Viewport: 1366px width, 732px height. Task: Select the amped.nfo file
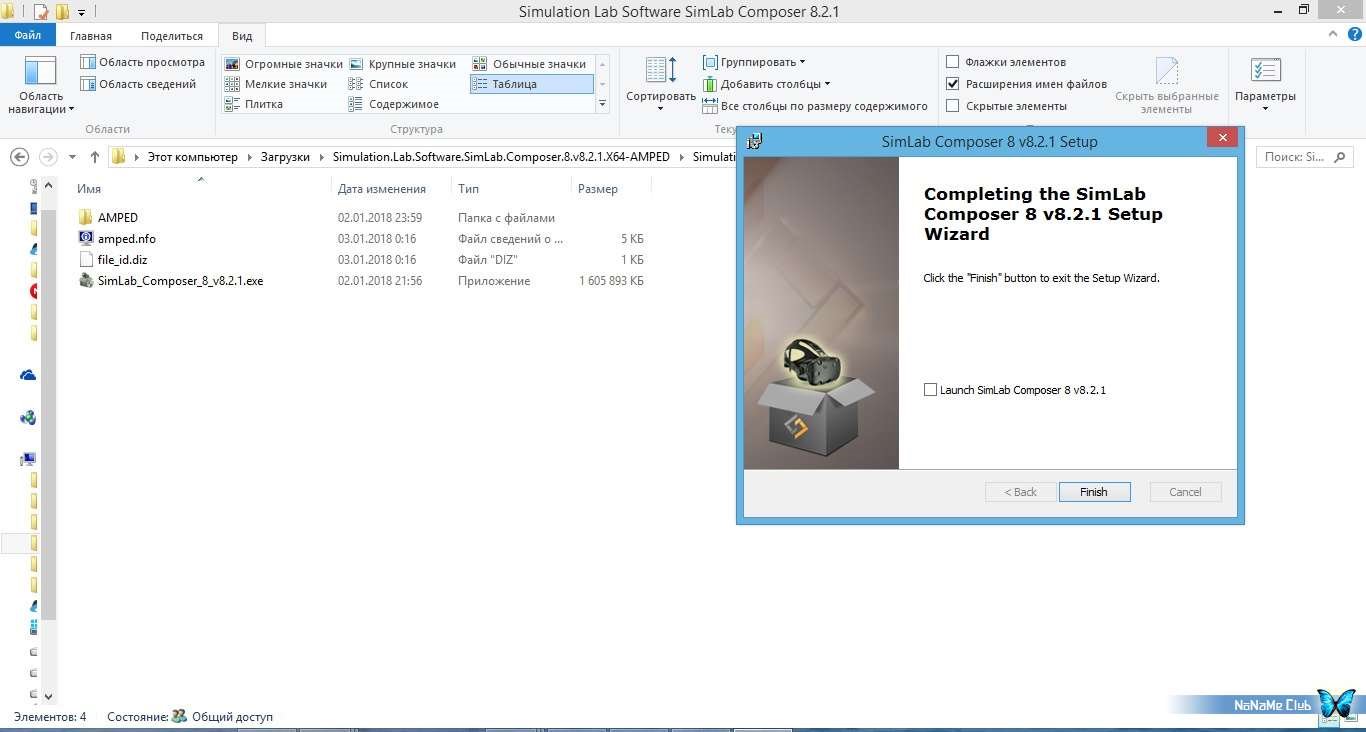[127, 239]
